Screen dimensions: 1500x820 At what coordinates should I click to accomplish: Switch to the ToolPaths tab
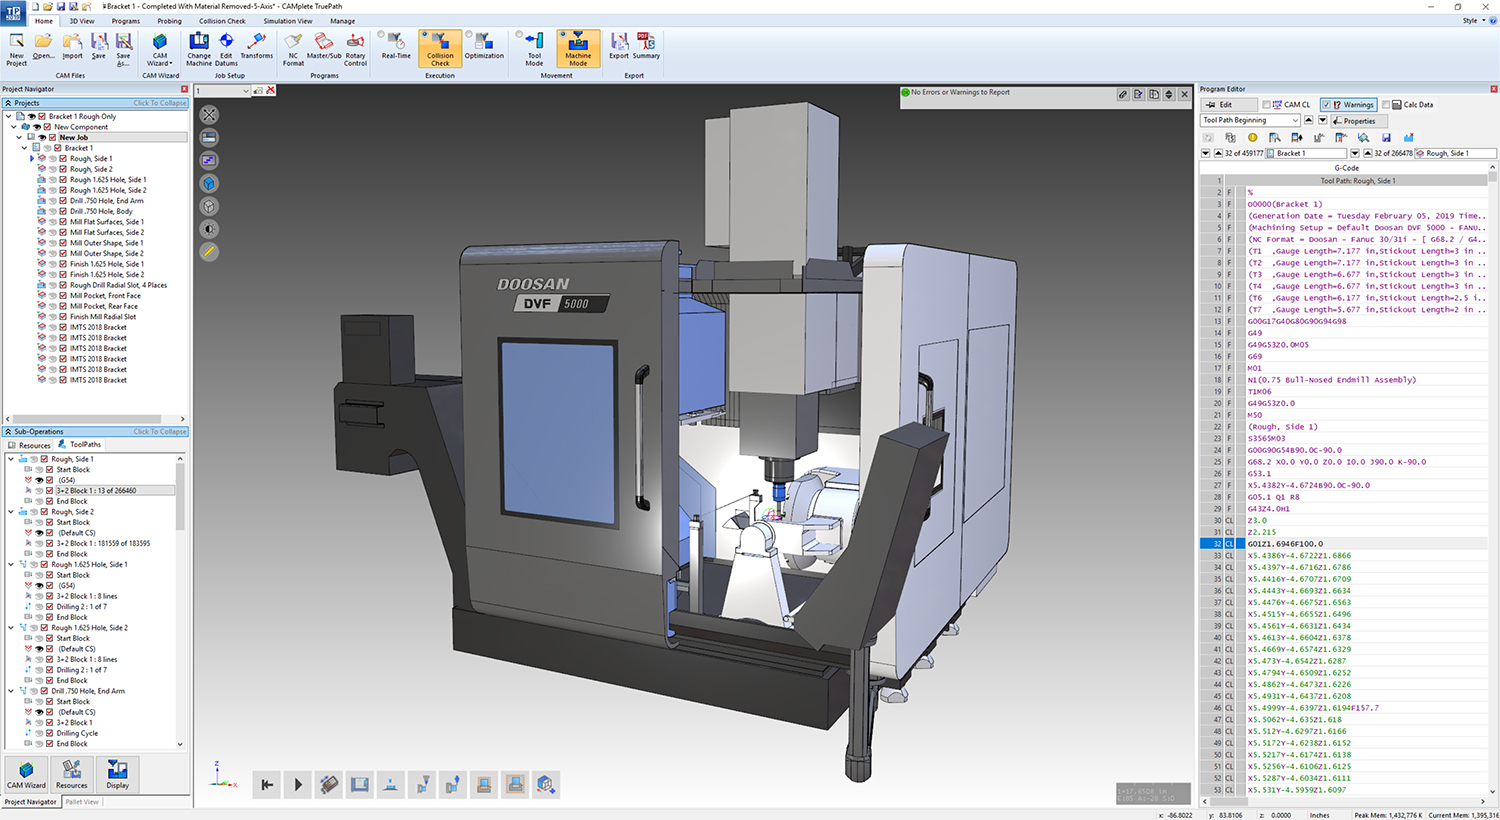[80, 445]
